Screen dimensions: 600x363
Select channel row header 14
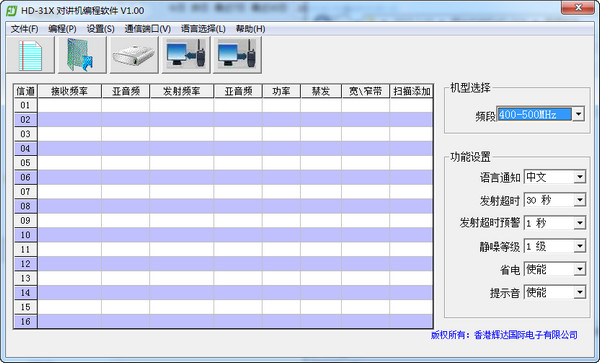click(x=25, y=293)
